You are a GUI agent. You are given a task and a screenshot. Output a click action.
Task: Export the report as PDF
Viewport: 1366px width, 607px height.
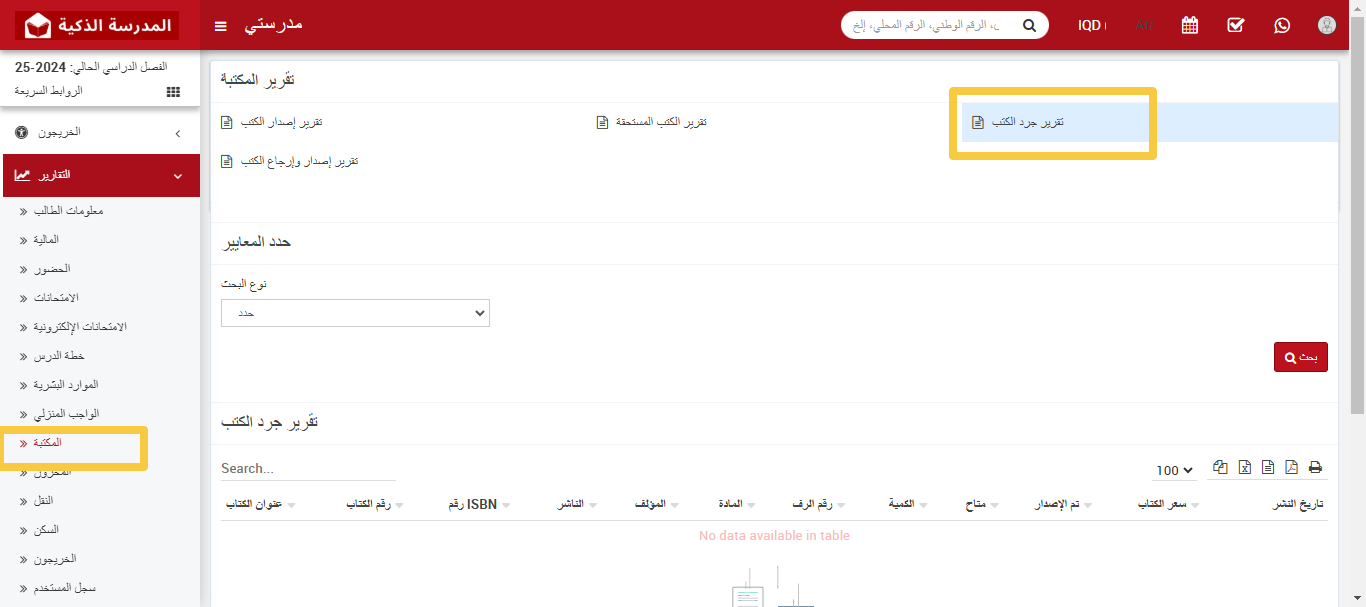[x=1291, y=467]
